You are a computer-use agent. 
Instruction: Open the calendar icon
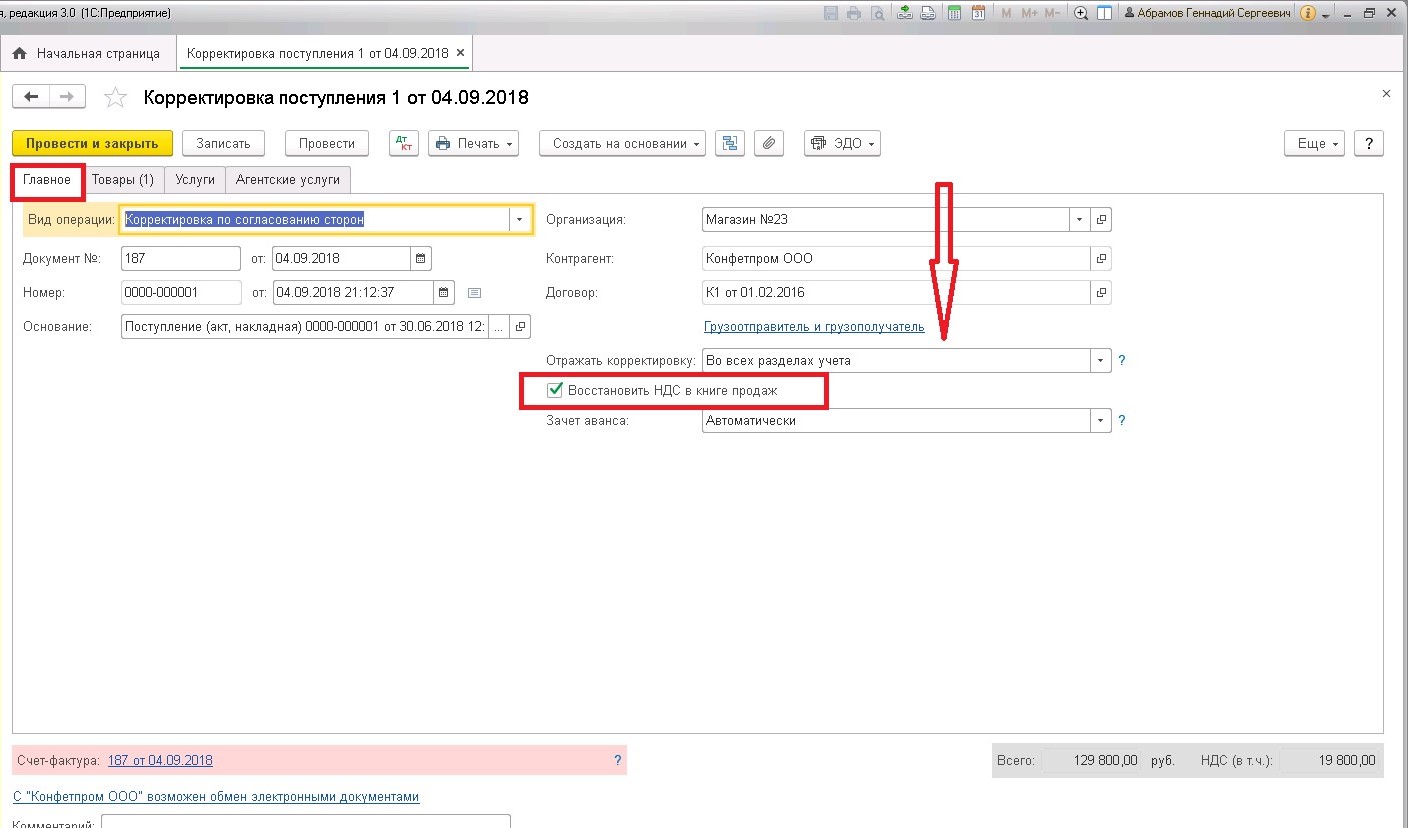978,14
